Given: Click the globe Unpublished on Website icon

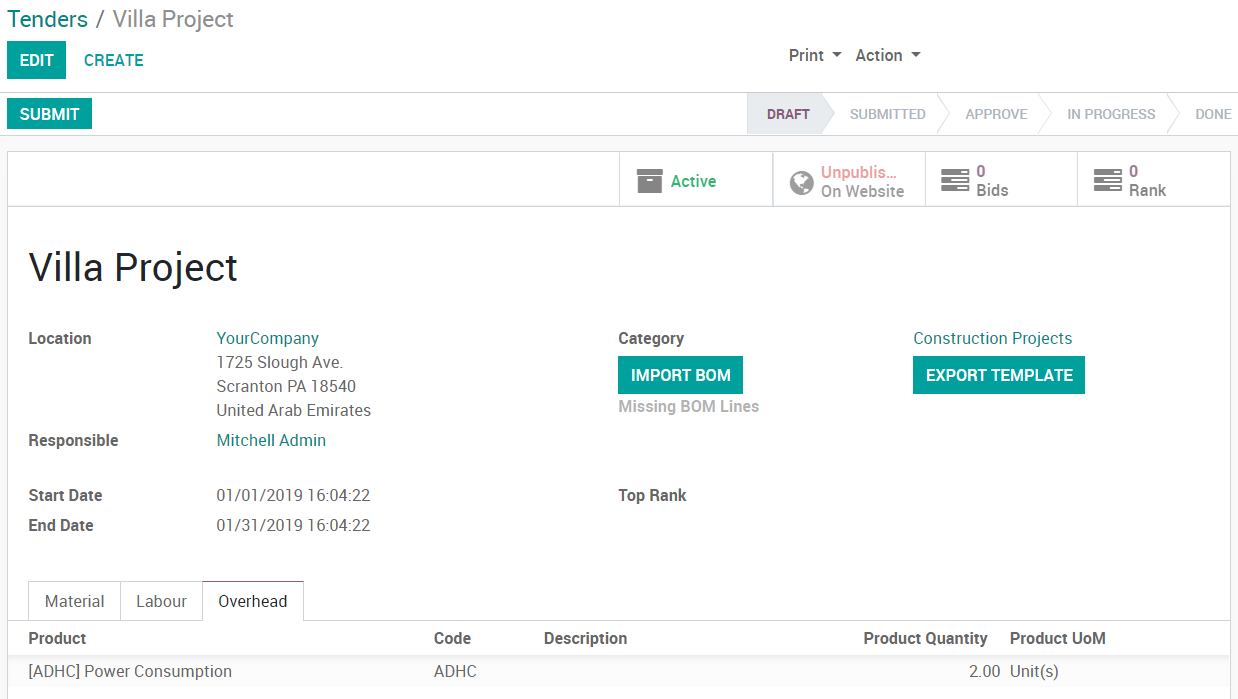Looking at the screenshot, I should point(801,182).
